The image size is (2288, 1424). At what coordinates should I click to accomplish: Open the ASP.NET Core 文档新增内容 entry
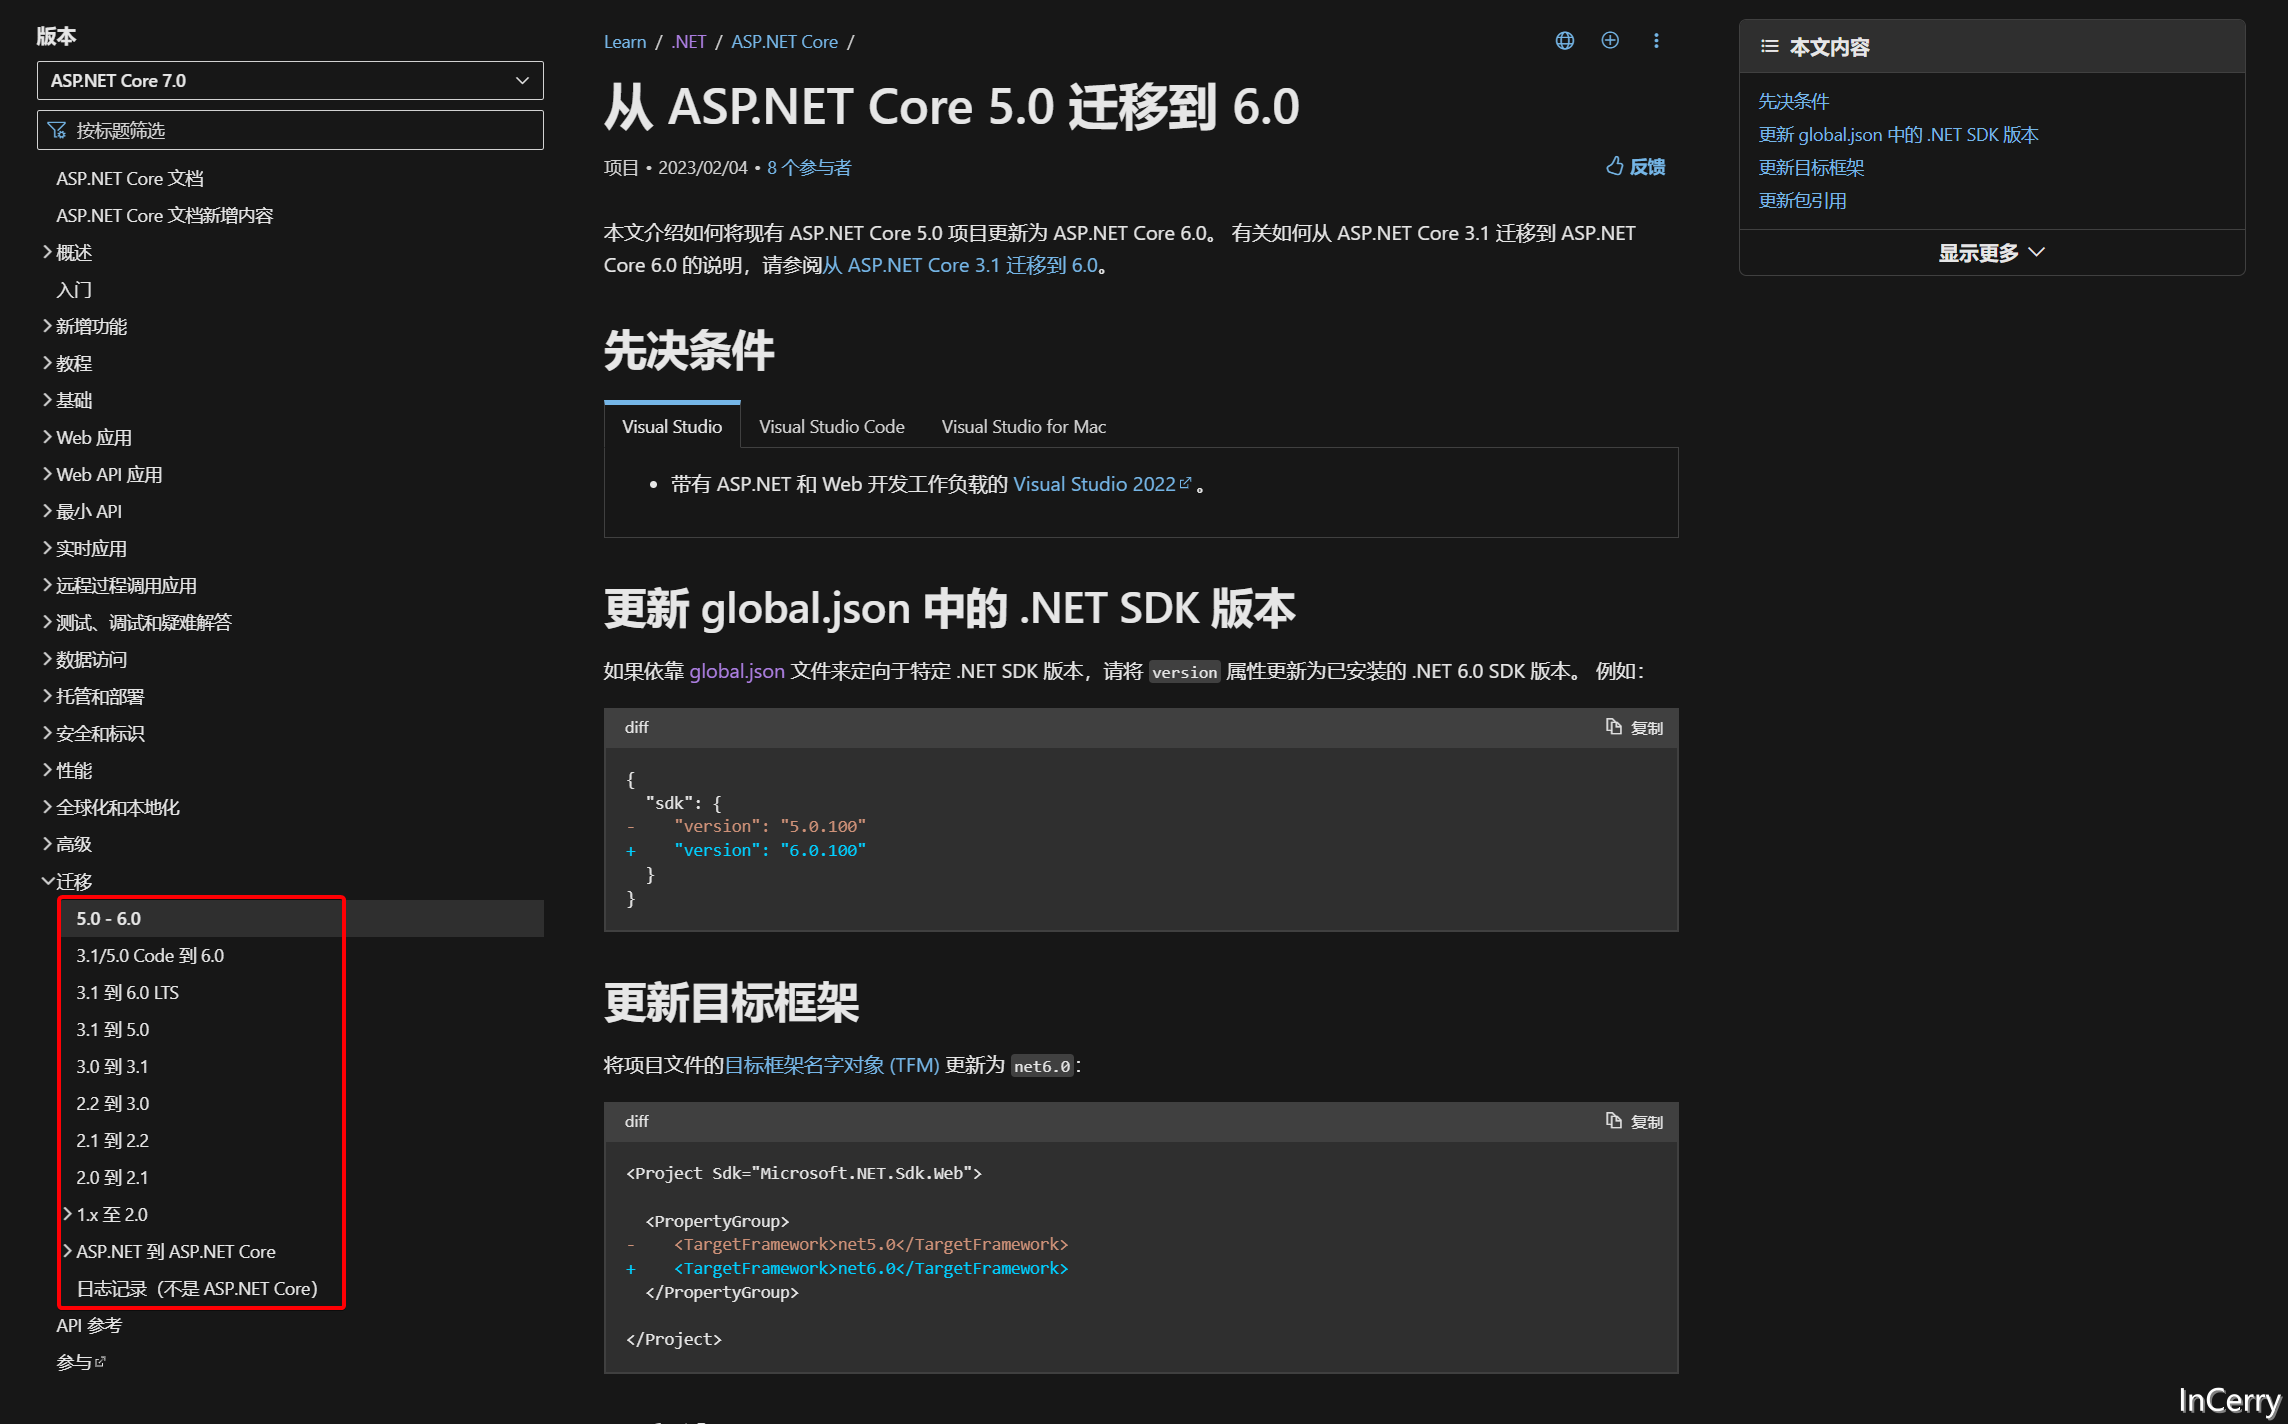coord(165,215)
